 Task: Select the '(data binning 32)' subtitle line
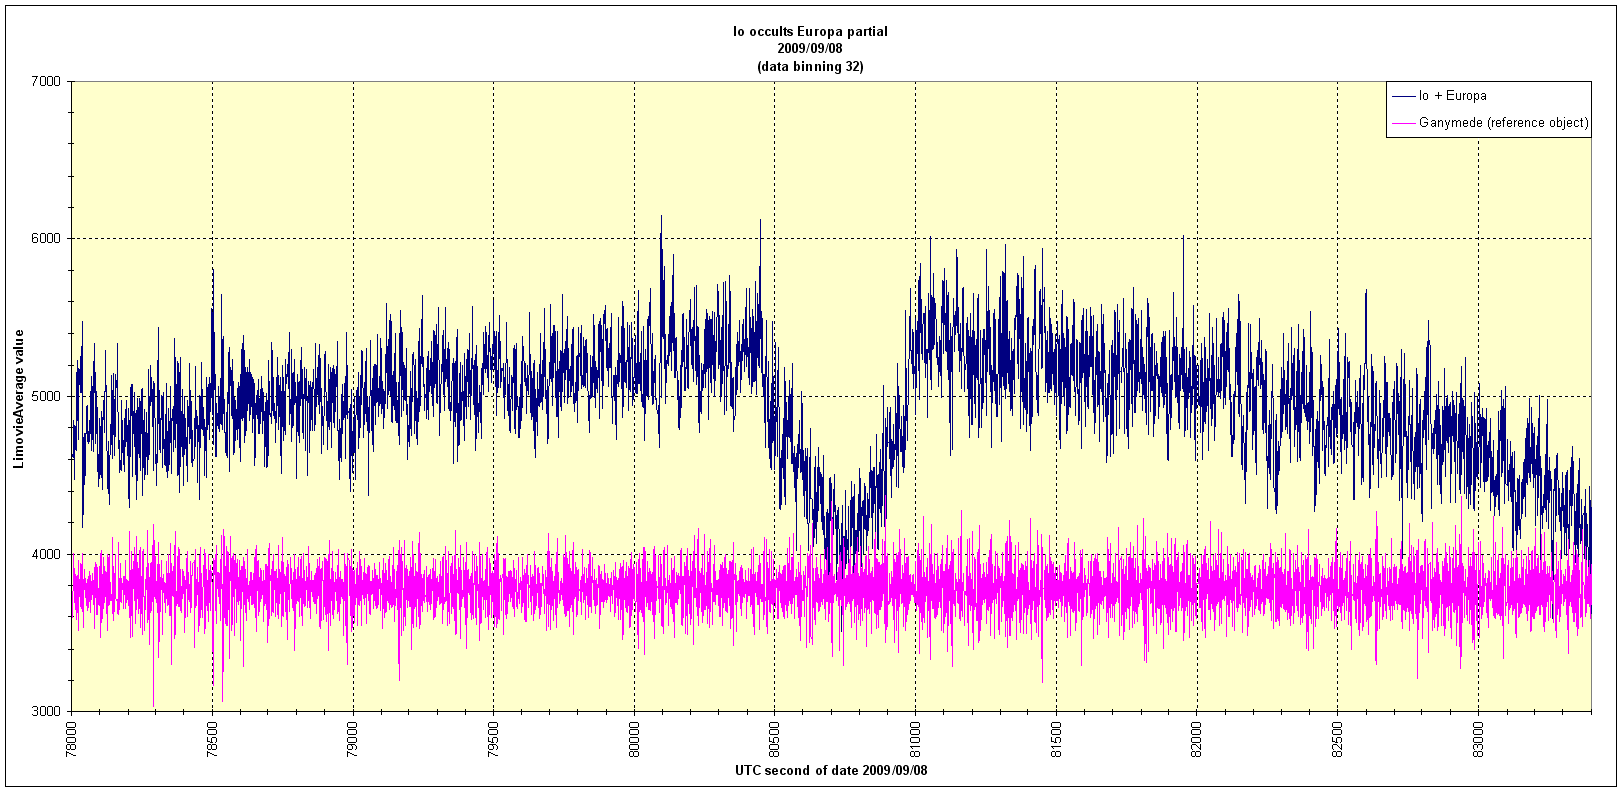(810, 67)
